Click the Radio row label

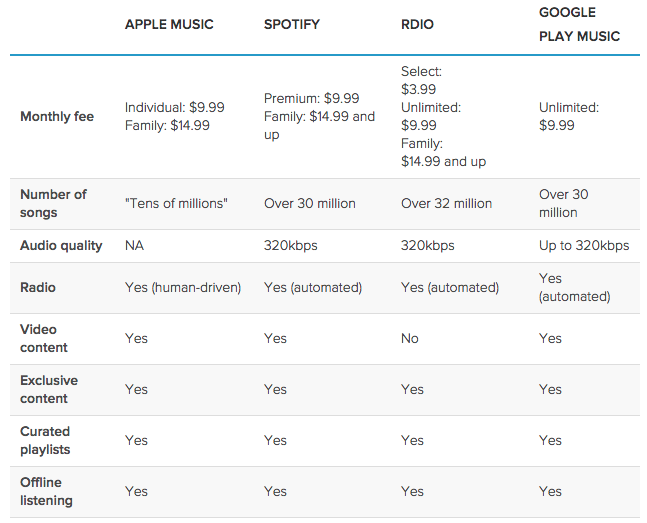[38, 287]
